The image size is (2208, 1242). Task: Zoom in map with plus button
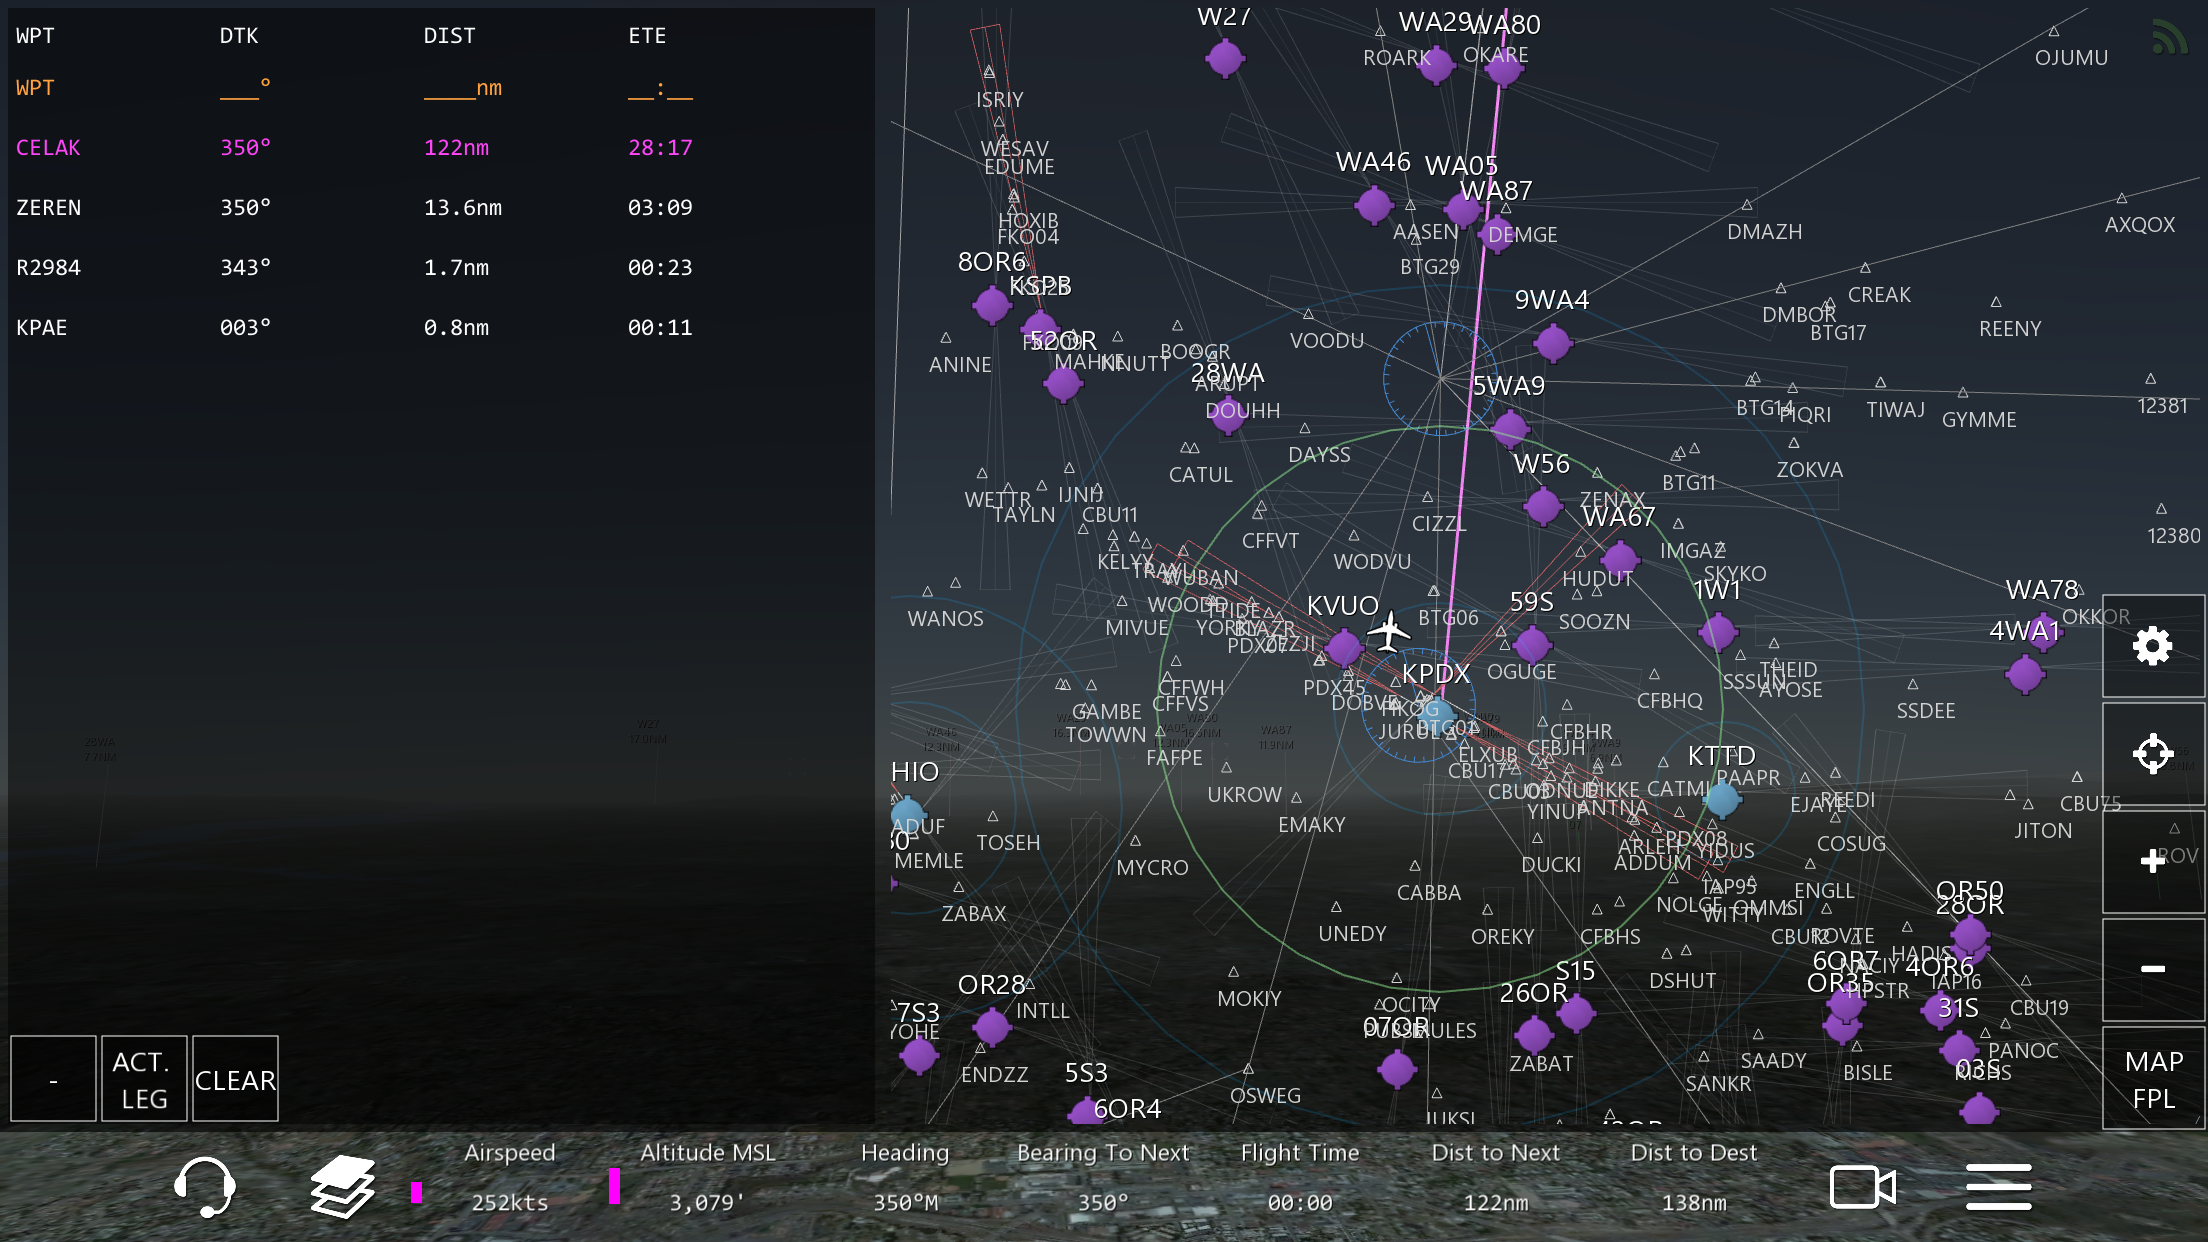2152,861
